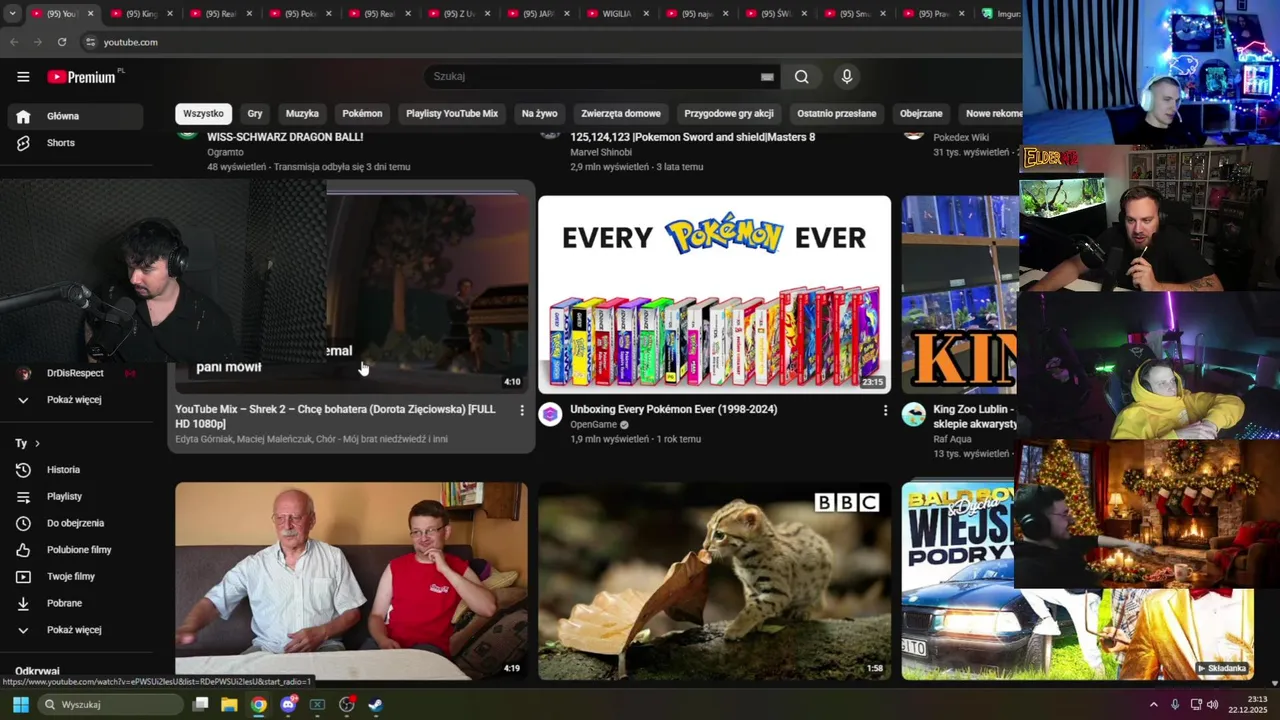
Task: Show hidden system tray icons
Action: [1153, 705]
